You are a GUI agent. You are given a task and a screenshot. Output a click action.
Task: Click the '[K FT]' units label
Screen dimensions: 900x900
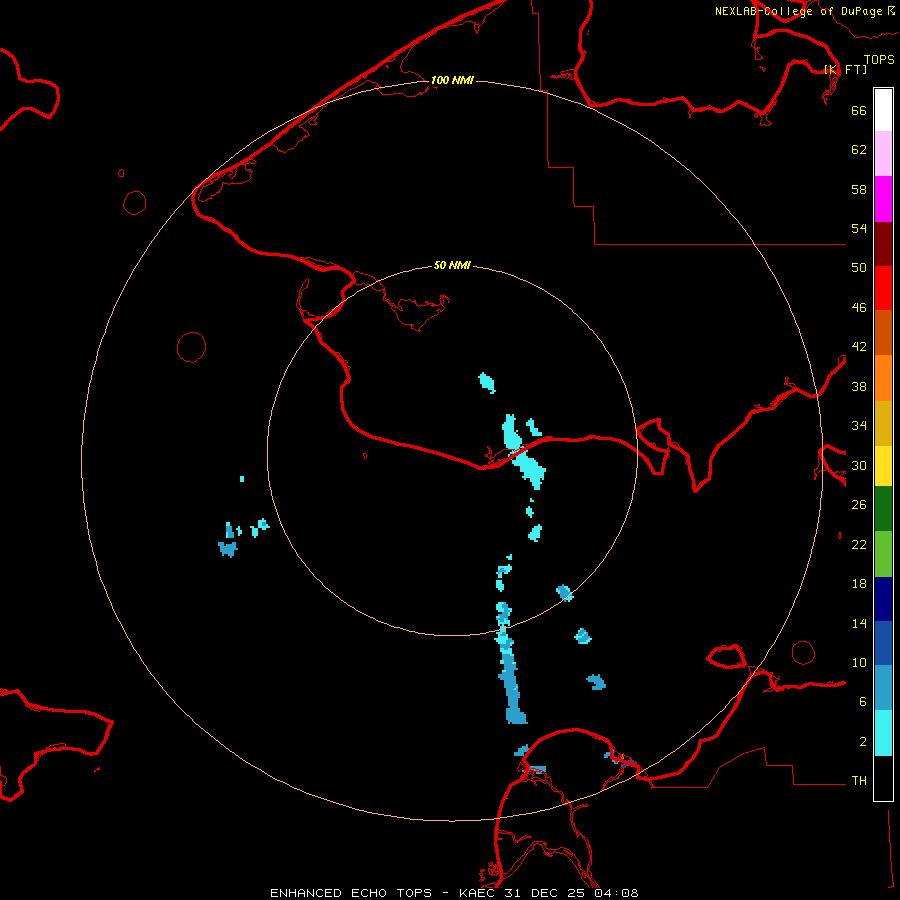[x=845, y=69]
